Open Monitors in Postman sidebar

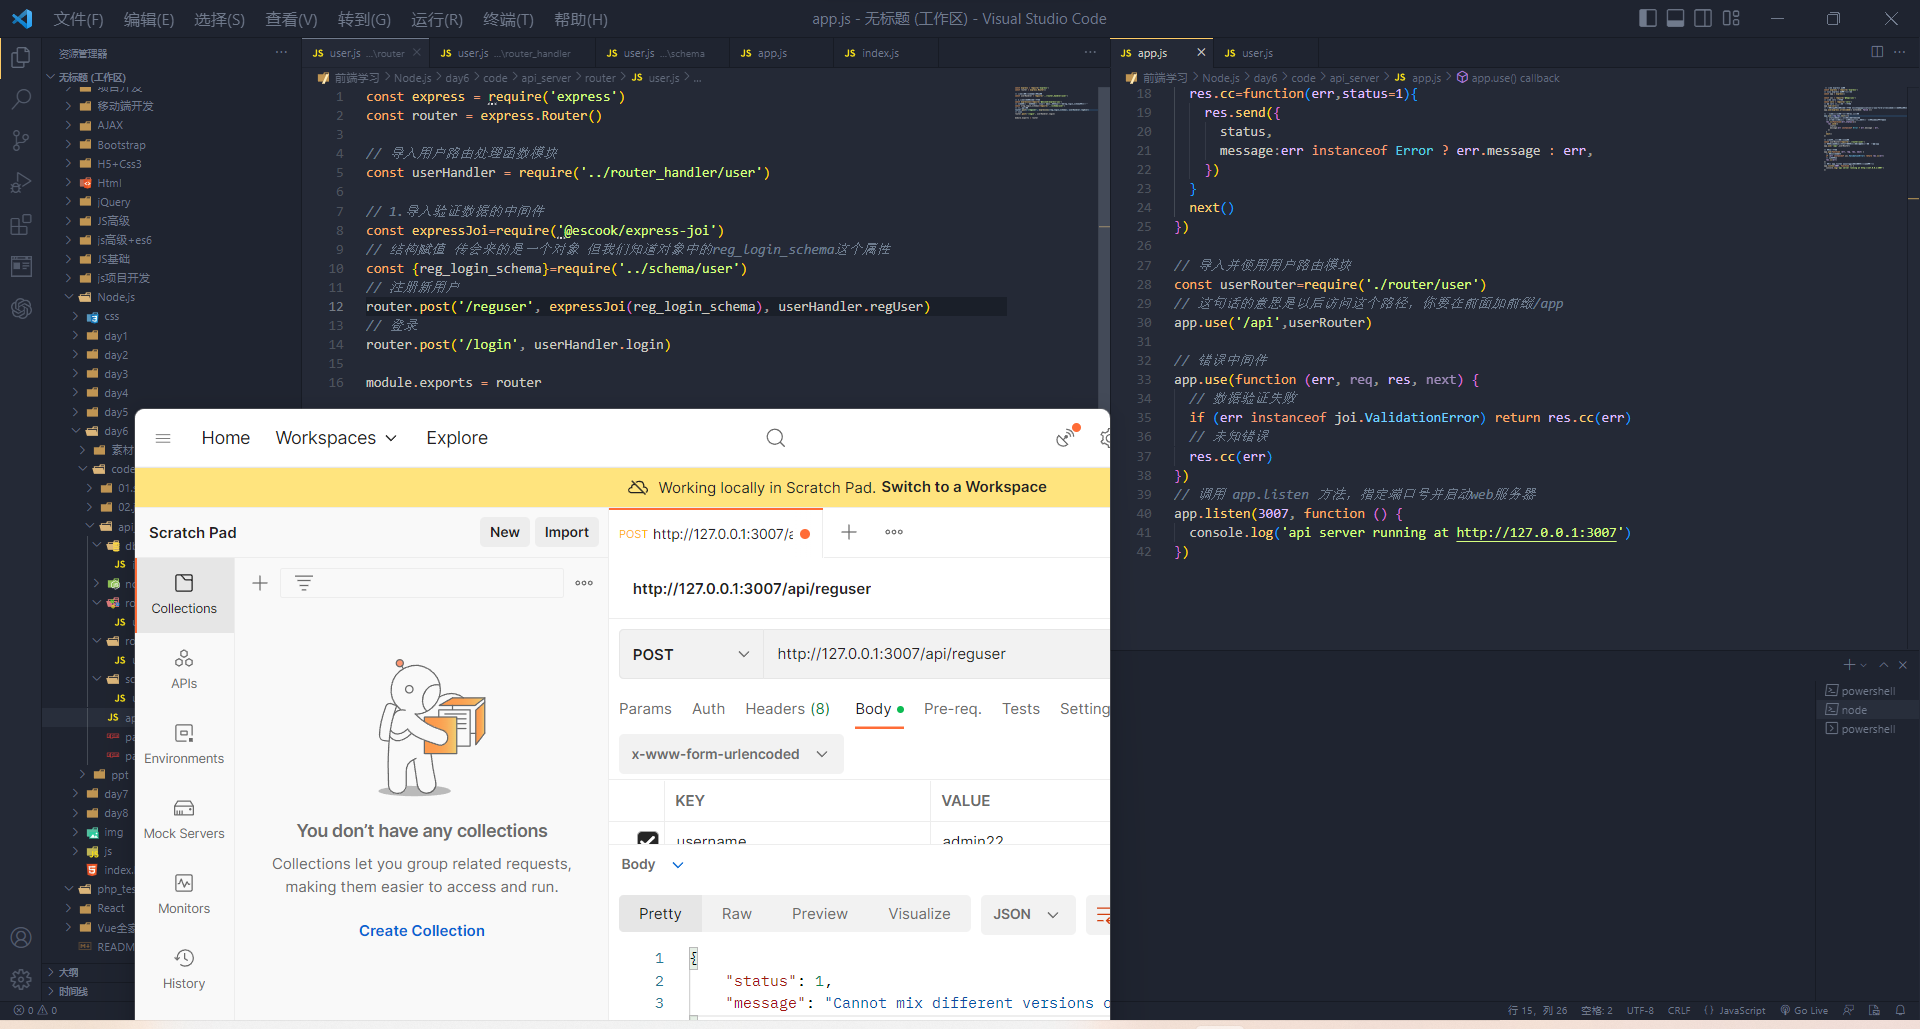pos(184,895)
